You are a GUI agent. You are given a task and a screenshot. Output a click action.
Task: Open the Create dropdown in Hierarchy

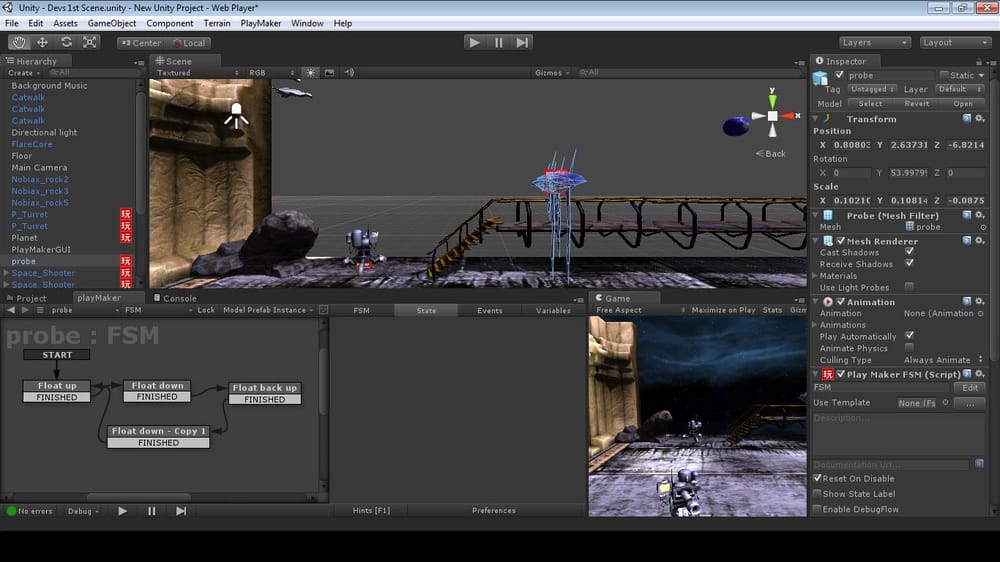[x=24, y=73]
